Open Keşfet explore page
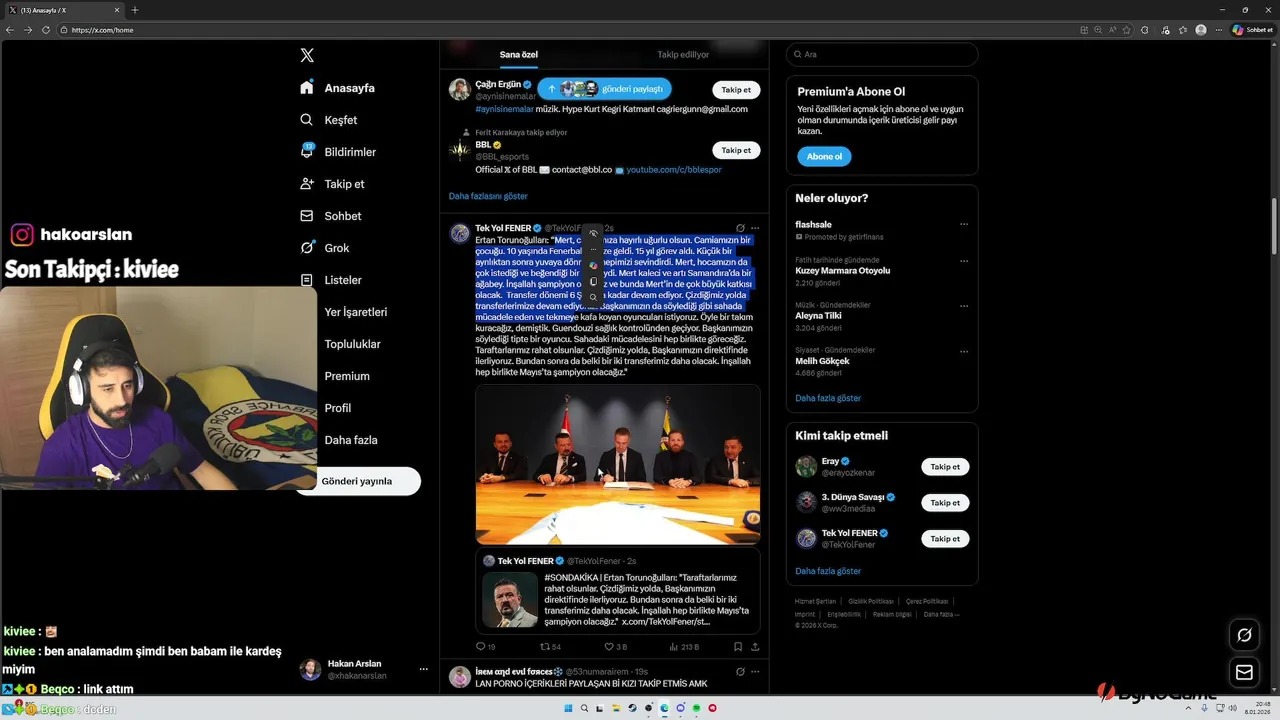The image size is (1280, 720). (x=329, y=120)
